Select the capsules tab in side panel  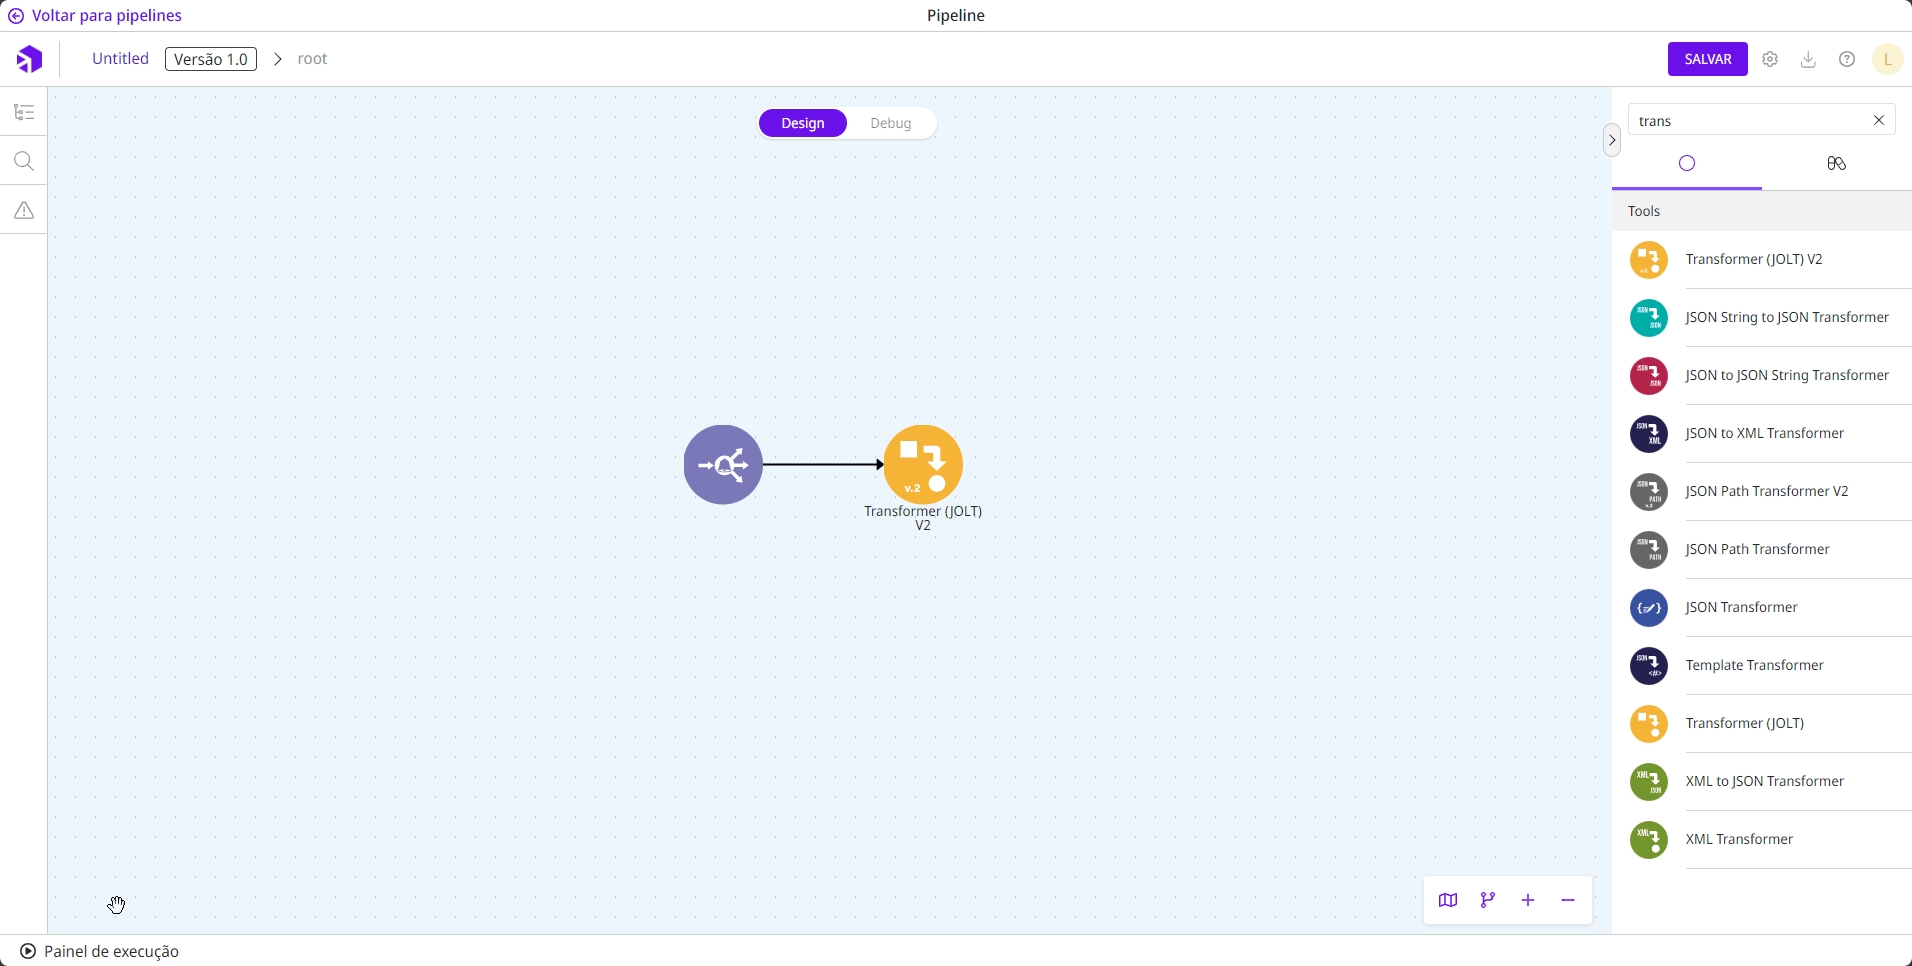point(1836,163)
